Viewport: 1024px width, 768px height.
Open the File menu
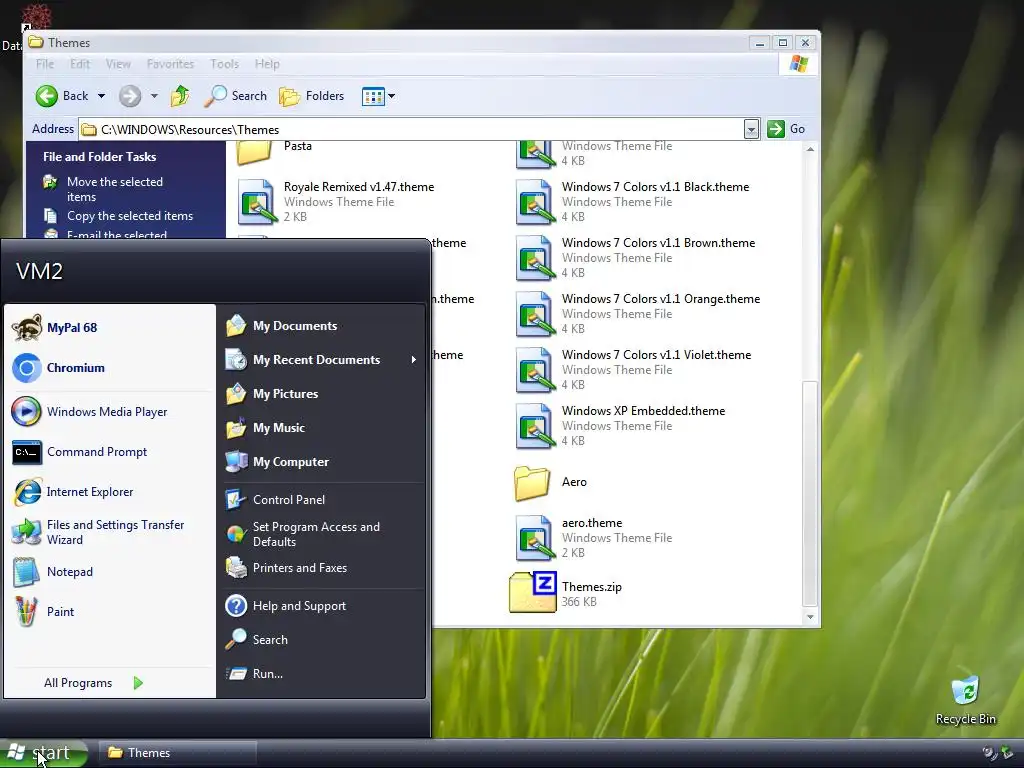(45, 64)
